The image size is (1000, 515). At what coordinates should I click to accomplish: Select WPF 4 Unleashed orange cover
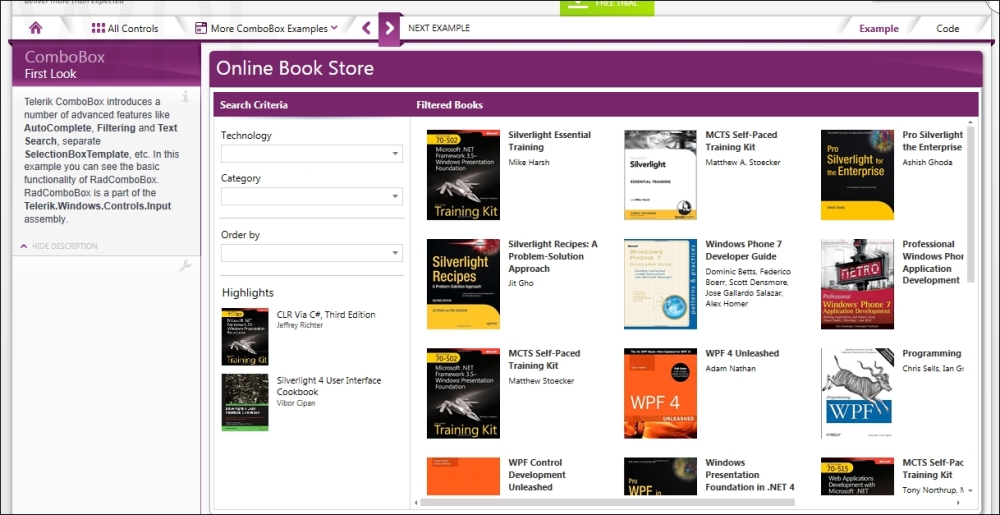click(x=660, y=393)
